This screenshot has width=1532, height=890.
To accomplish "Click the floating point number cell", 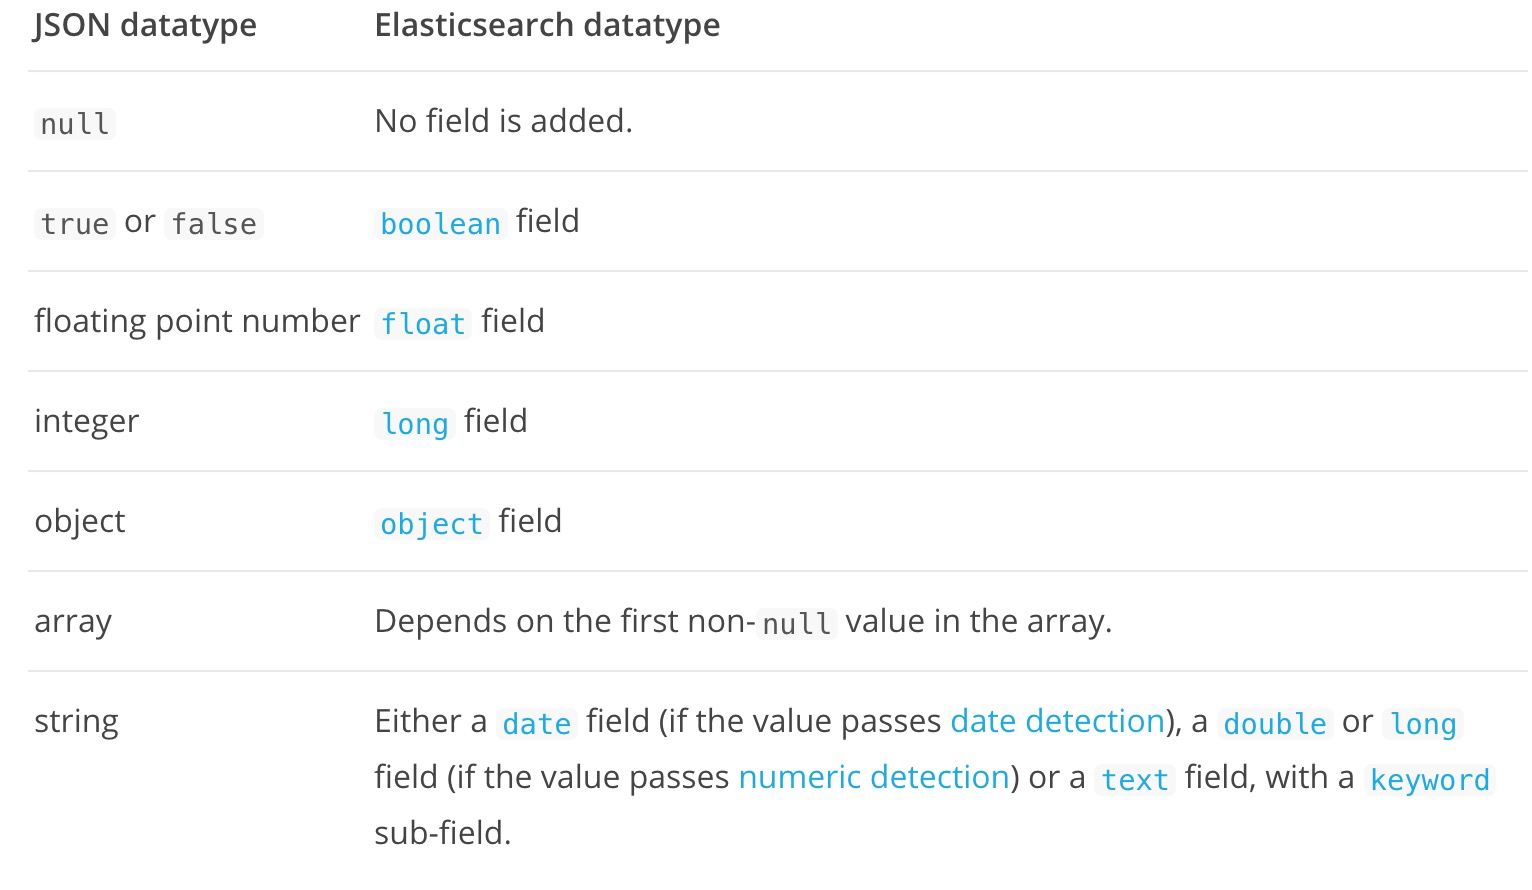I will pyautogui.click(x=197, y=321).
